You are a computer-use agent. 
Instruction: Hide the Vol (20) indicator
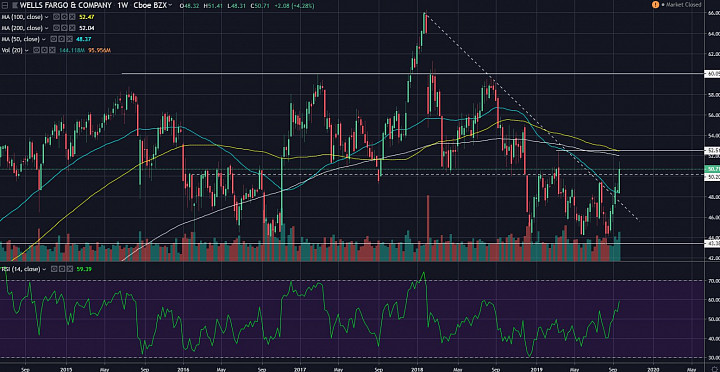click(x=36, y=50)
